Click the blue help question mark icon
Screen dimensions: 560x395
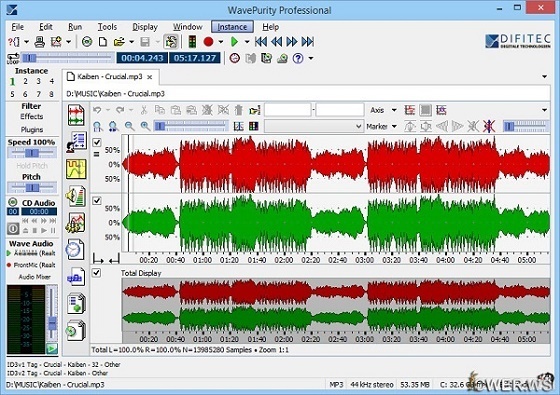click(298, 58)
